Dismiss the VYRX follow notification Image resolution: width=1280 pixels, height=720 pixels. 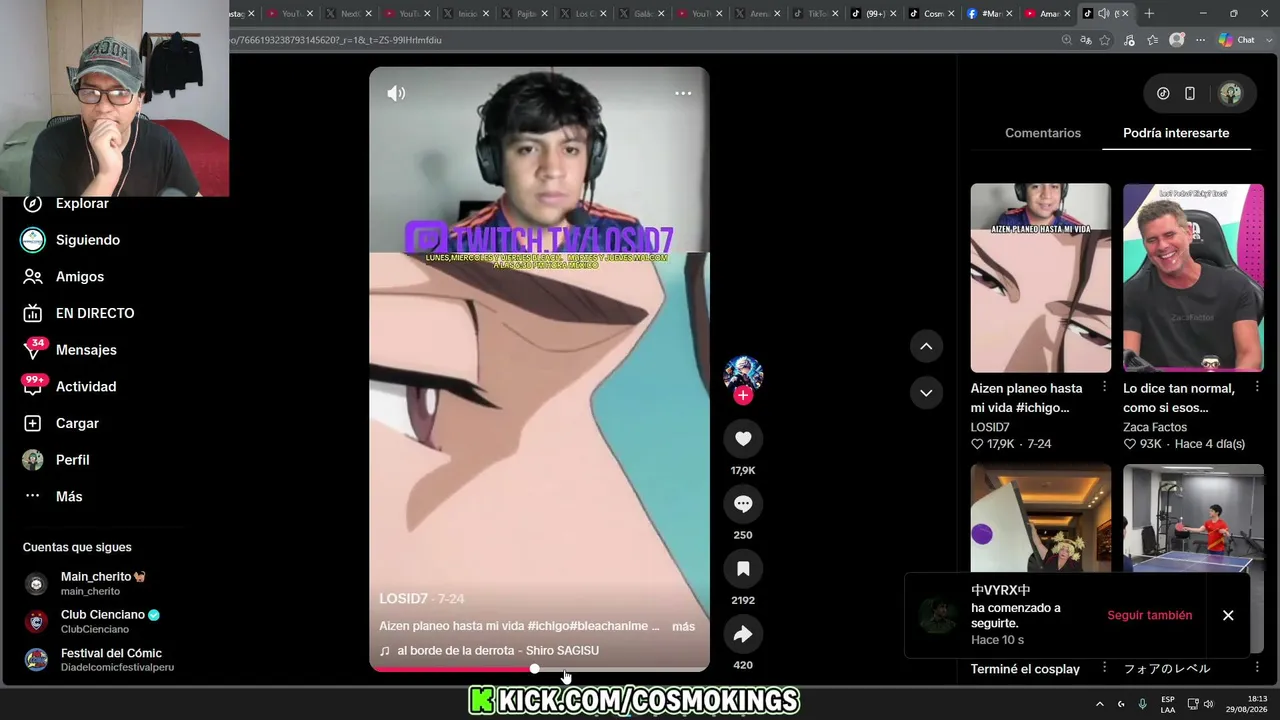tap(1228, 615)
